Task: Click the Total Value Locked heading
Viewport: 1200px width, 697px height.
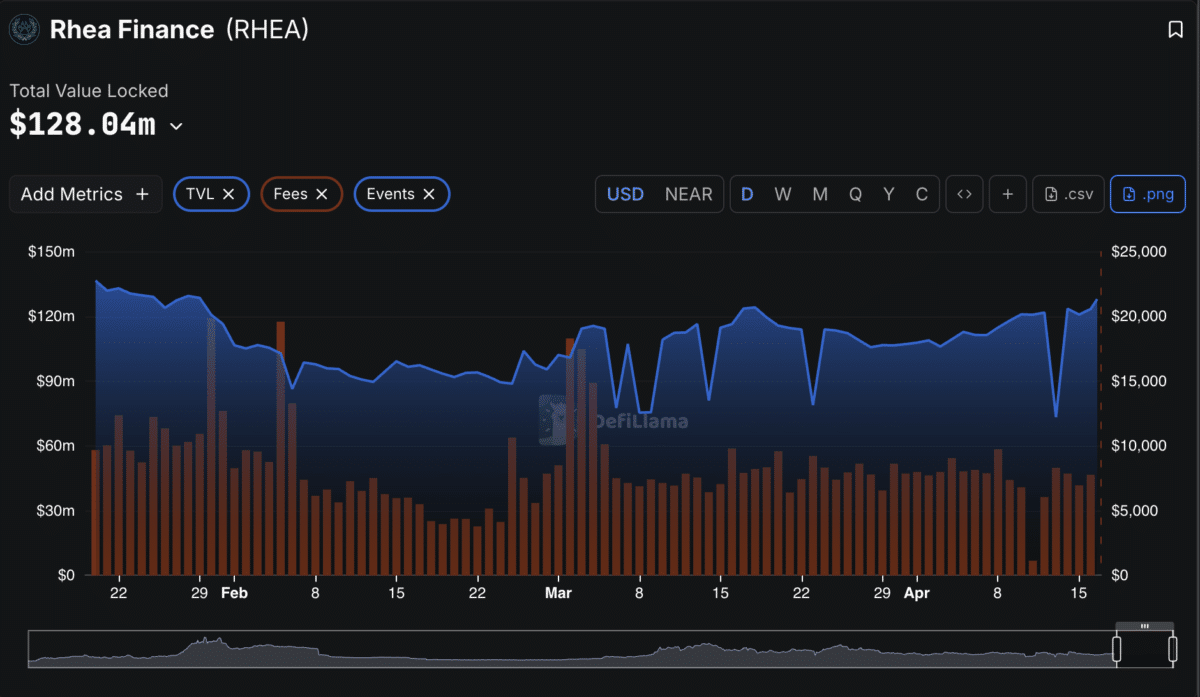Action: [89, 91]
